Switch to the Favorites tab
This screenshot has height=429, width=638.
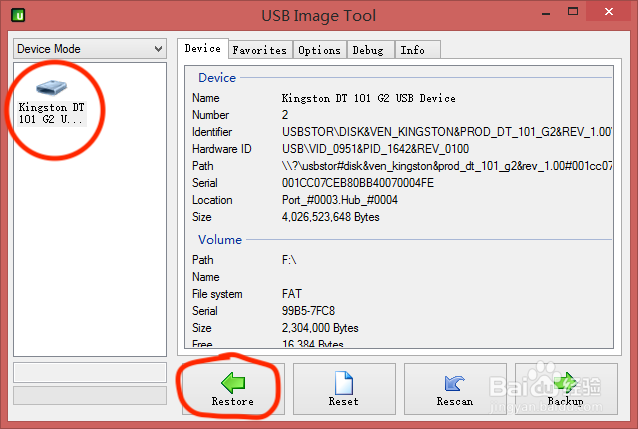(260, 50)
